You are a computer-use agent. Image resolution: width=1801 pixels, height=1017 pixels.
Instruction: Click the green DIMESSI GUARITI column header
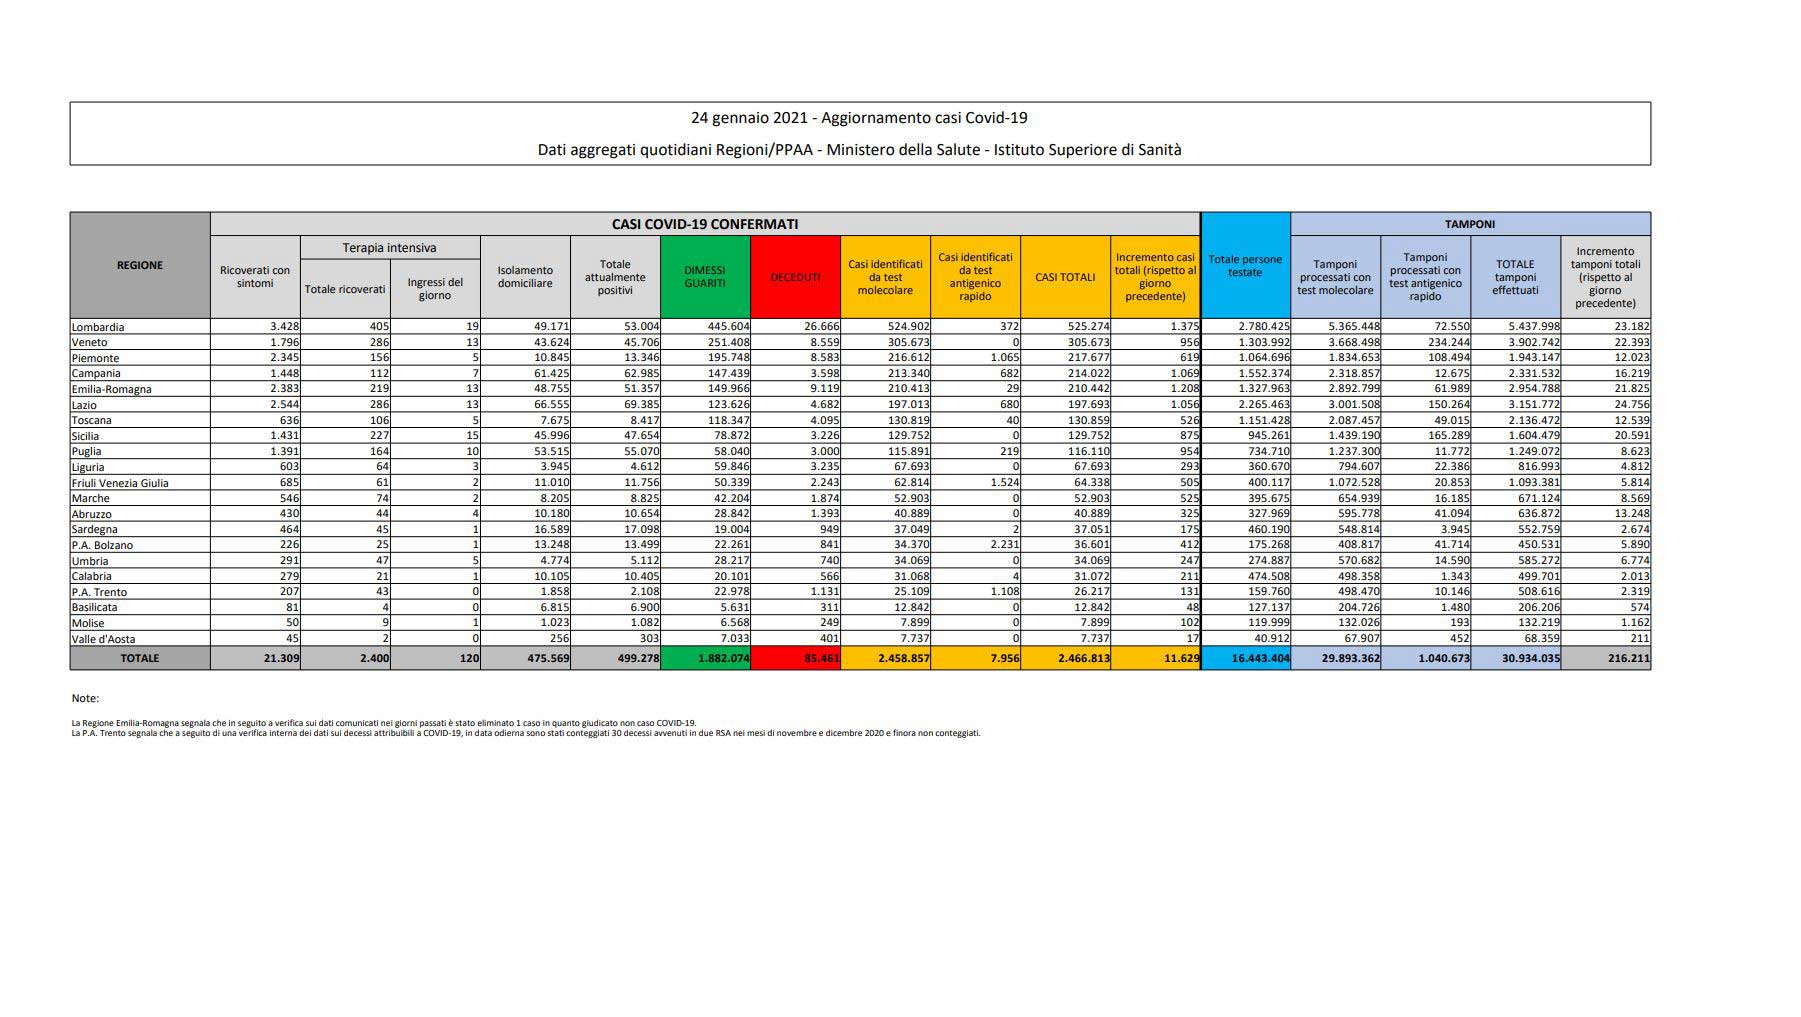click(x=705, y=277)
